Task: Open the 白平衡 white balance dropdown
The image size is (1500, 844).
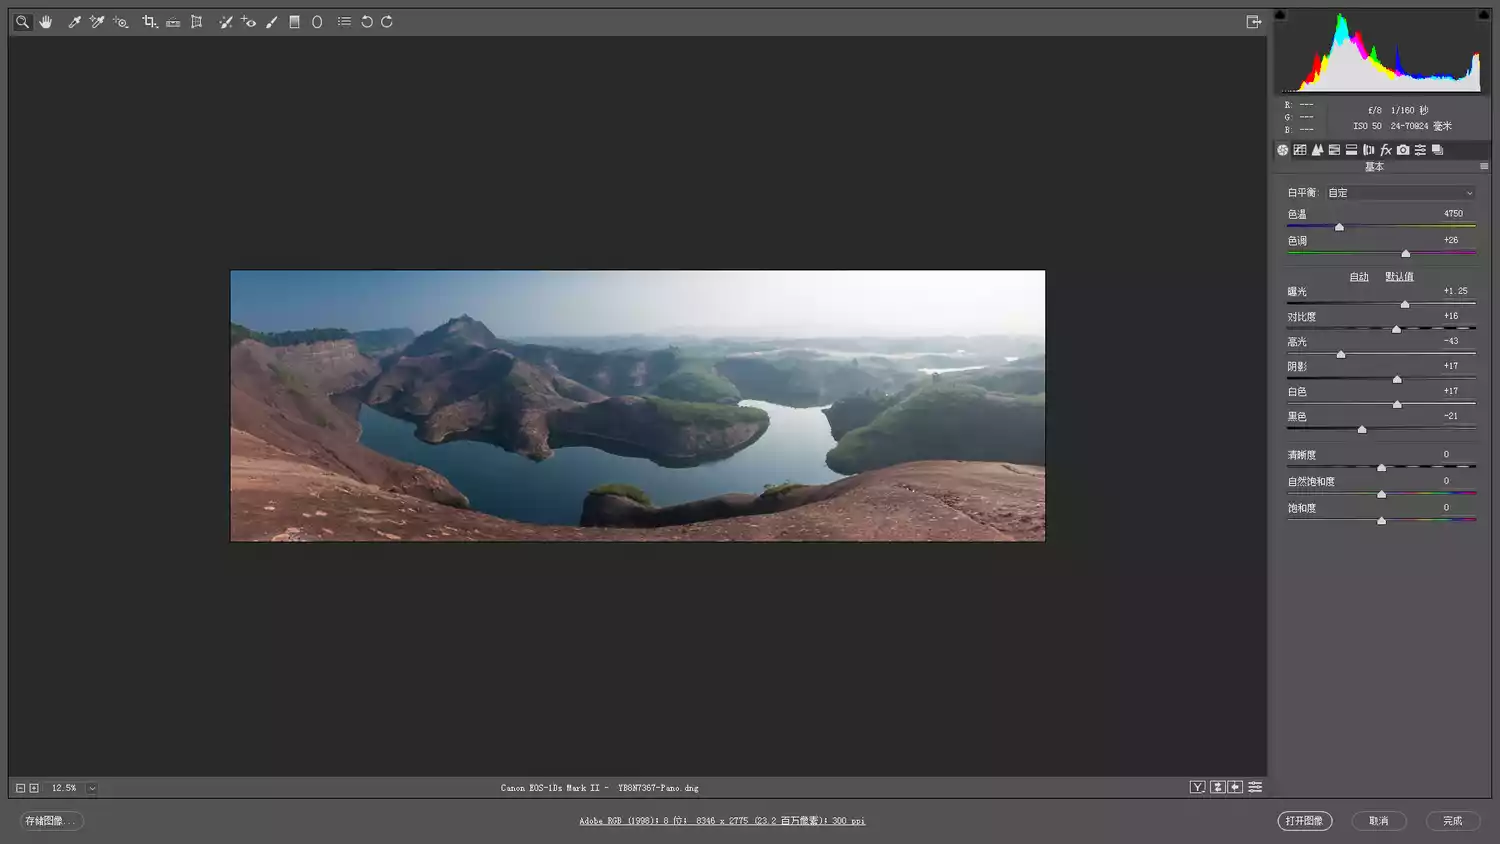Action: [x=1400, y=193]
